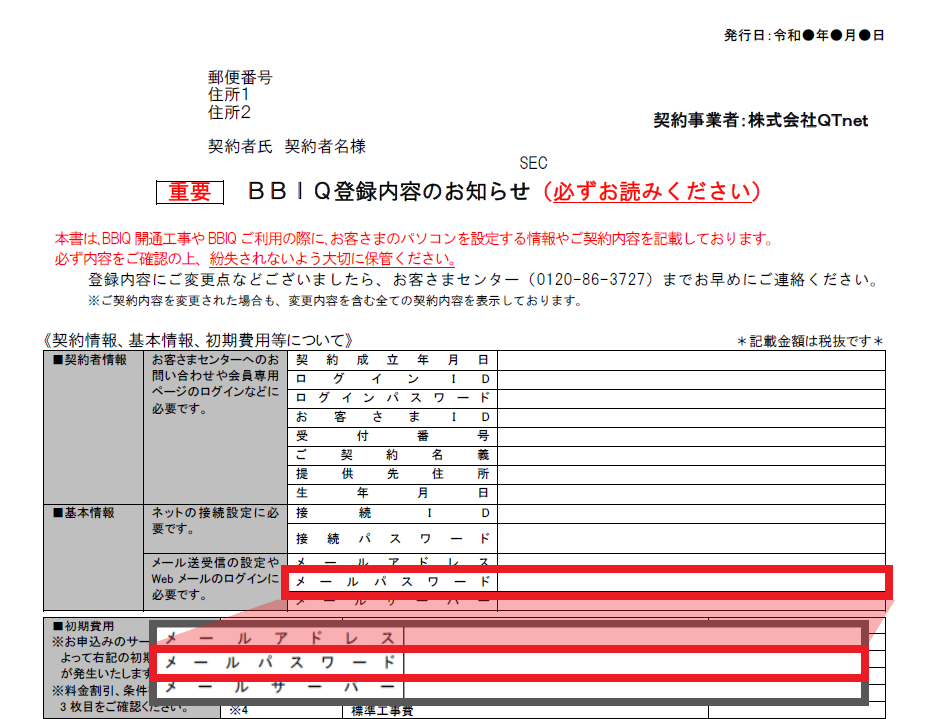Select the 生年月日 row label
Screen dimensions: 931x719
(x=392, y=493)
